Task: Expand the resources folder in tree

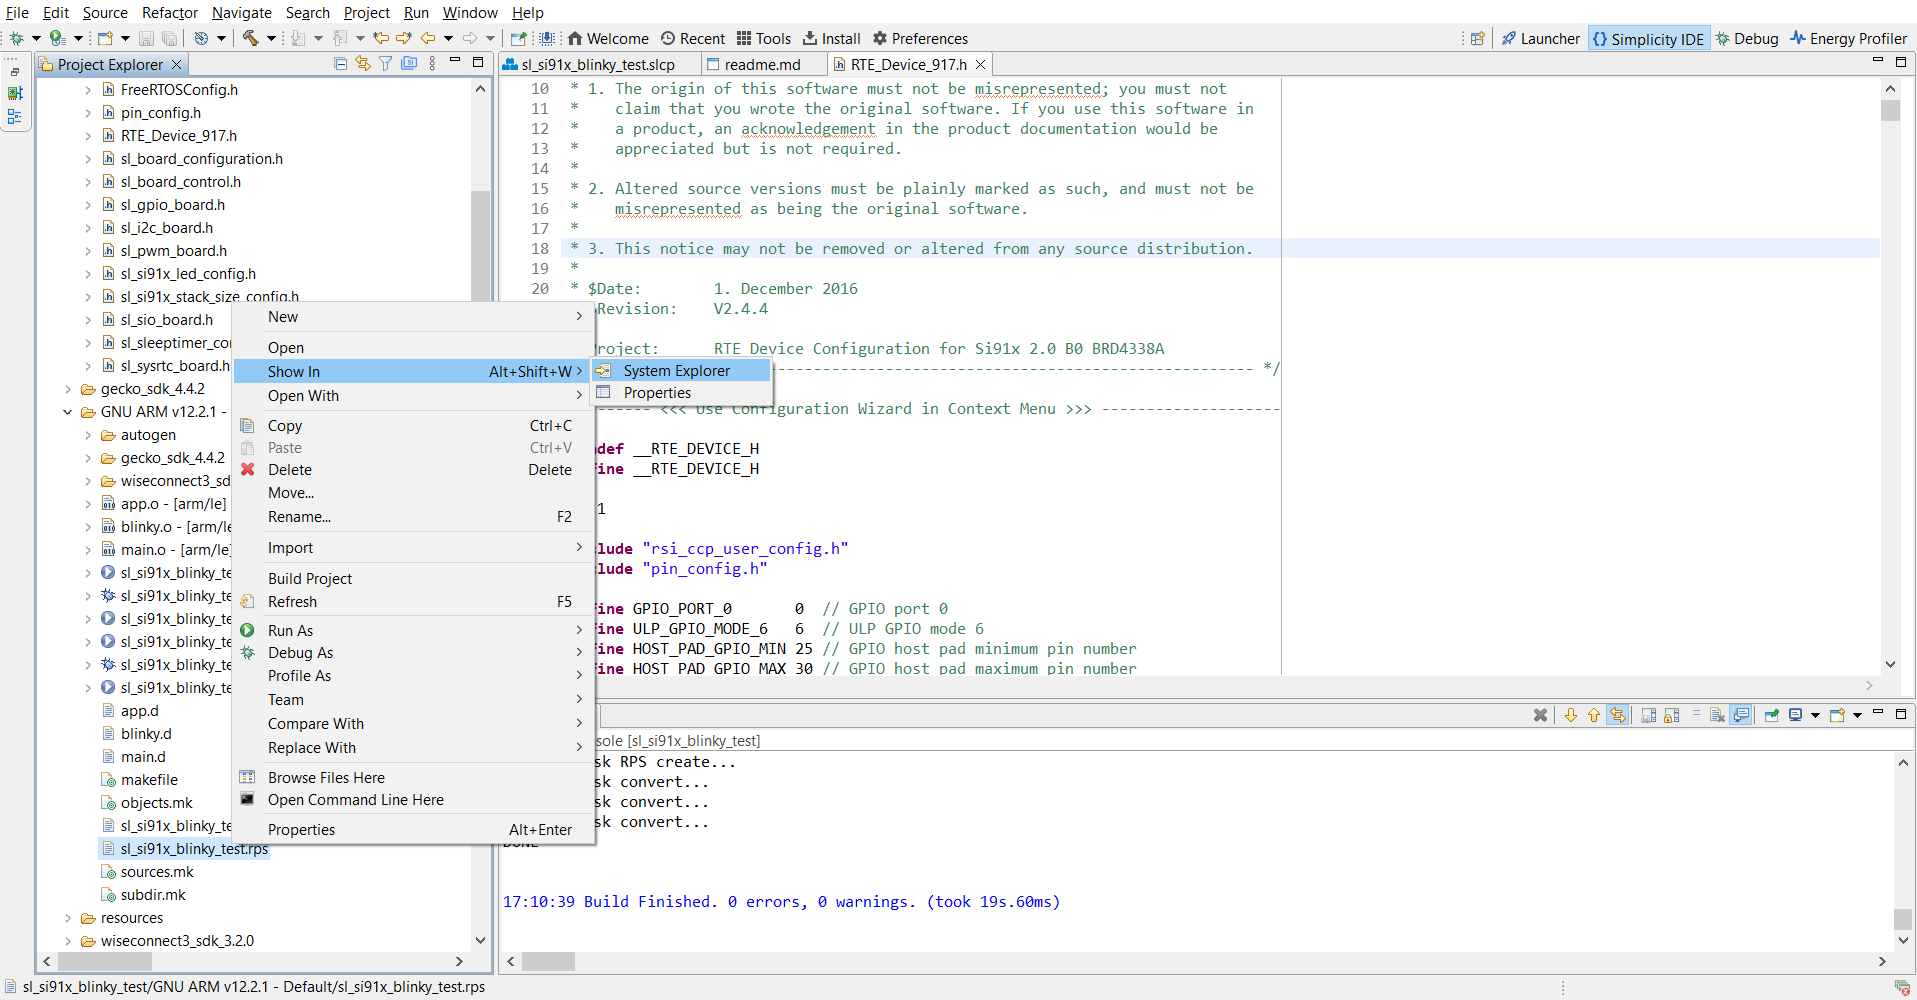Action: point(68,918)
